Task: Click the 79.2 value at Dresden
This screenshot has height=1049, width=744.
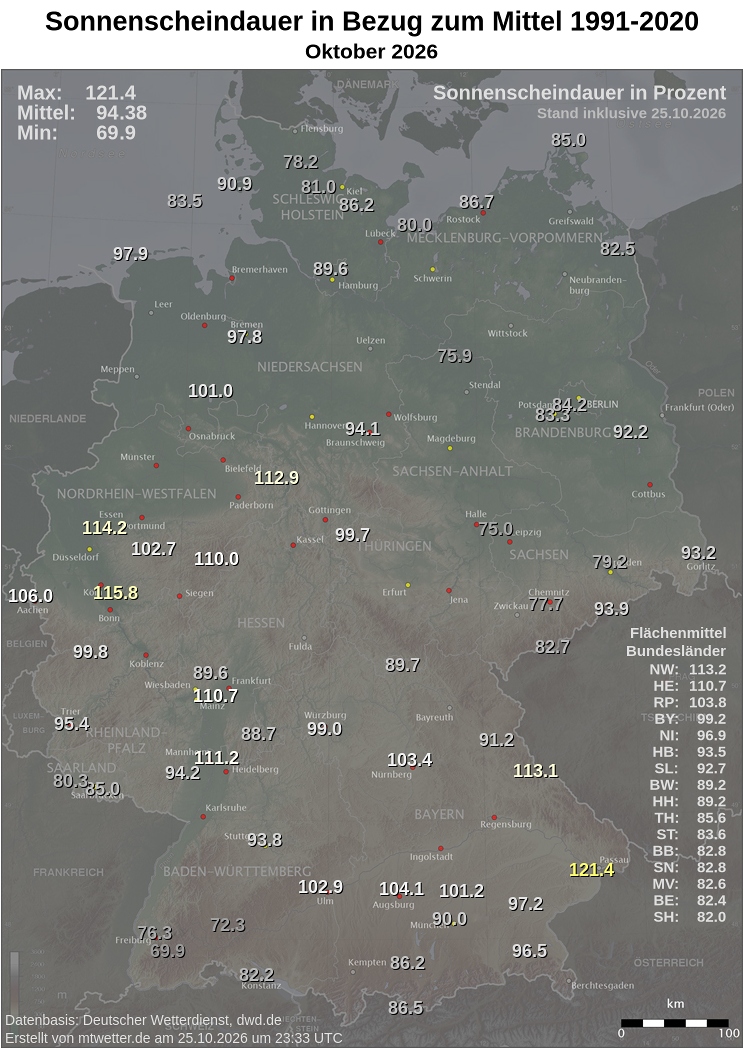Action: click(610, 562)
